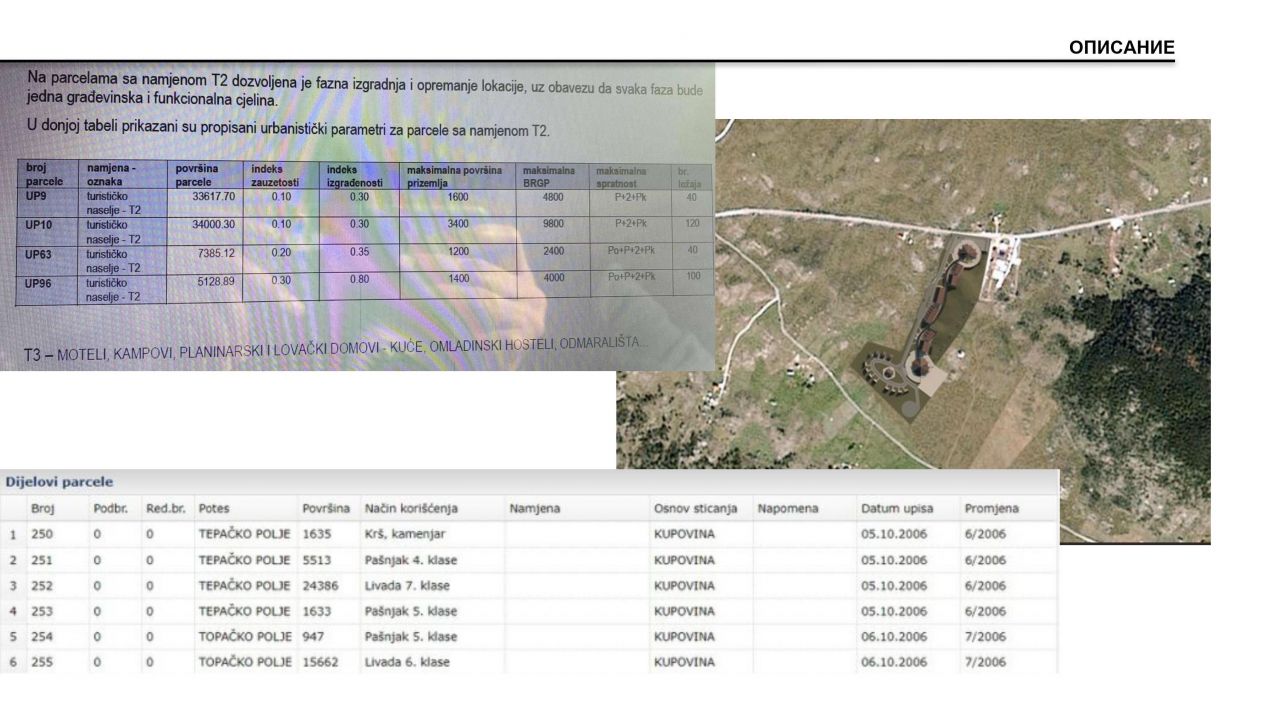Click the UP96 parcel cell
The height and width of the screenshot is (720, 1280).
coord(39,284)
